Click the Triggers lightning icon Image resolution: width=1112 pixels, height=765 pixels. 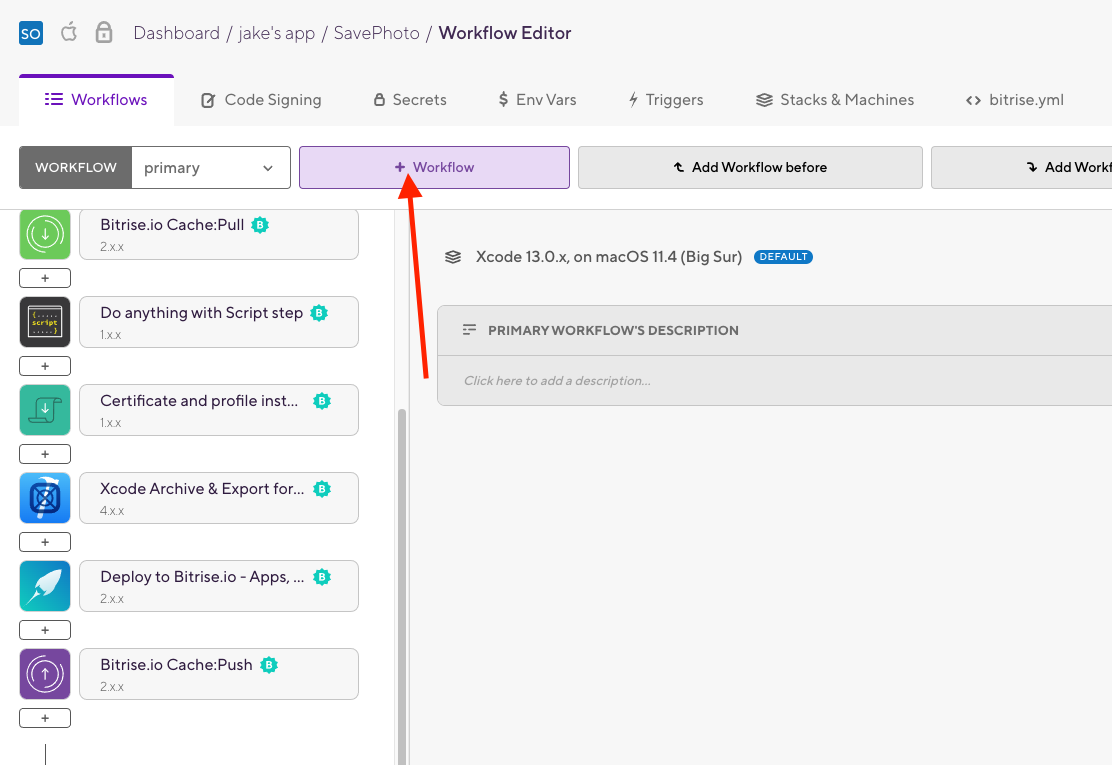(633, 99)
